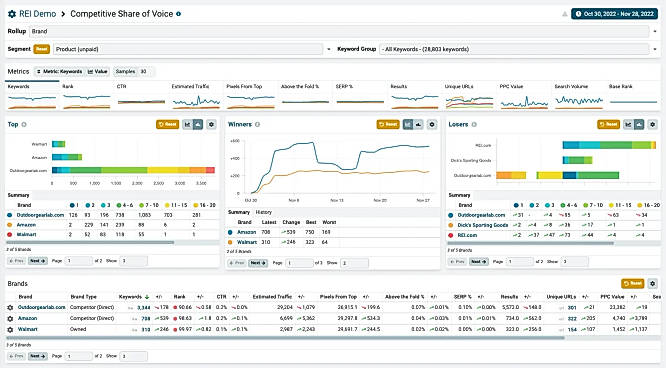Switch Losers panel to bar chart view
666x368 pixels.
point(639,125)
